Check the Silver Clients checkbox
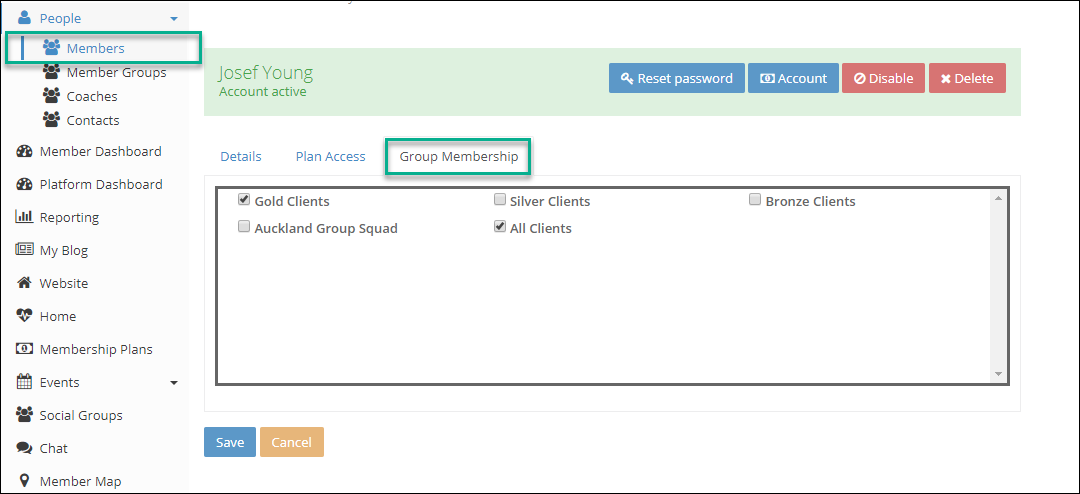The height and width of the screenshot is (494, 1080). tap(500, 200)
